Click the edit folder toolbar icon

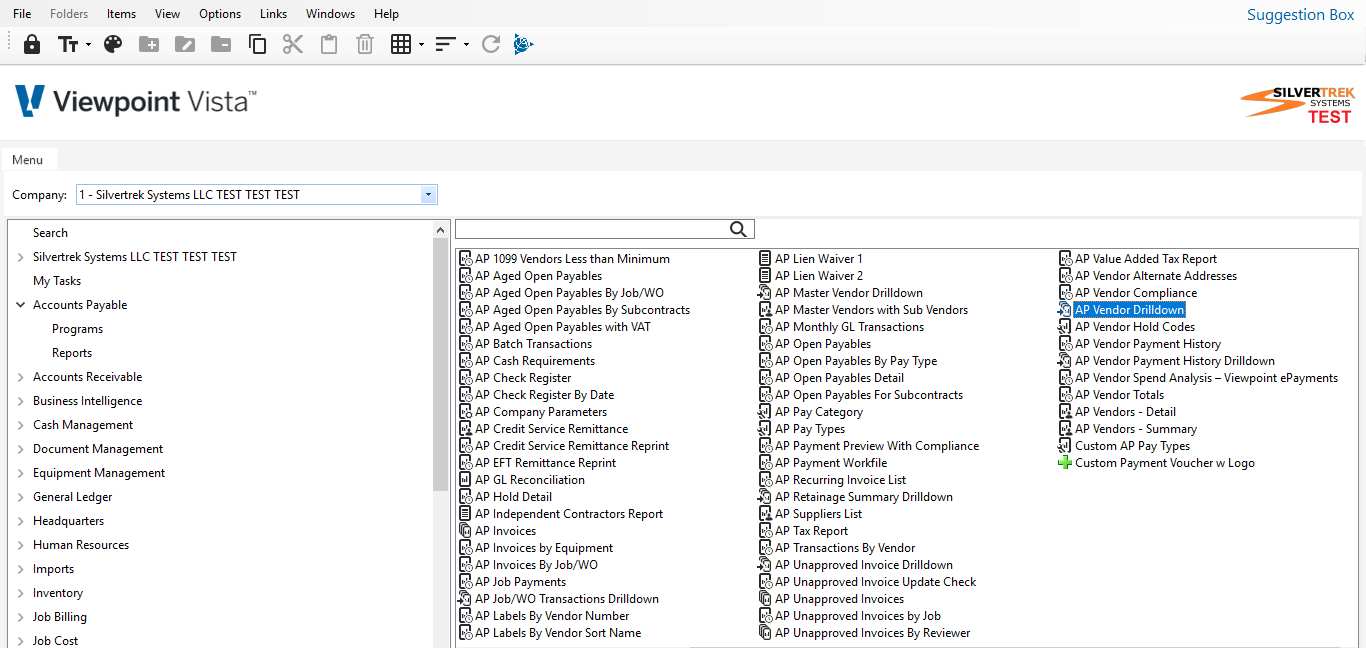point(185,44)
